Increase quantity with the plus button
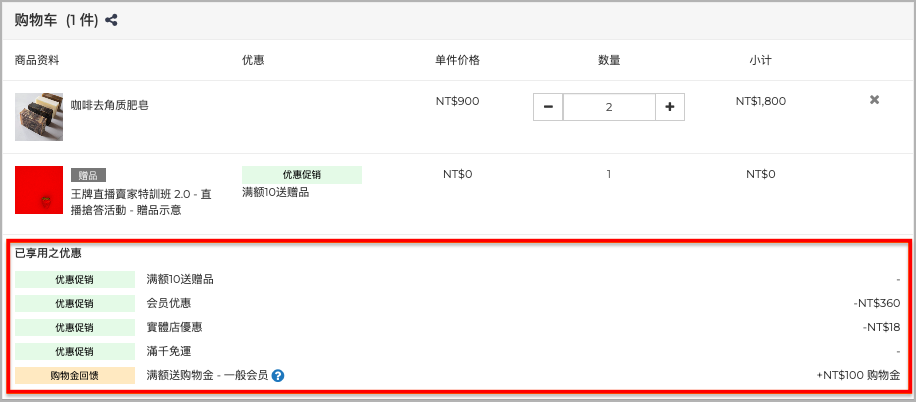916x402 pixels. pos(669,107)
